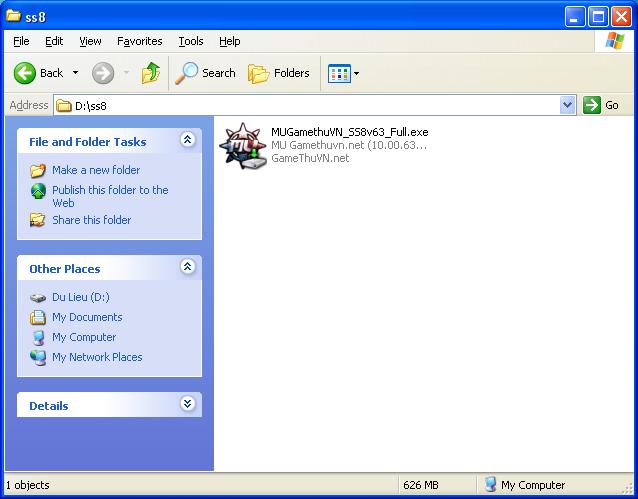
Task: Select the MU installer file icon
Action: click(x=243, y=146)
